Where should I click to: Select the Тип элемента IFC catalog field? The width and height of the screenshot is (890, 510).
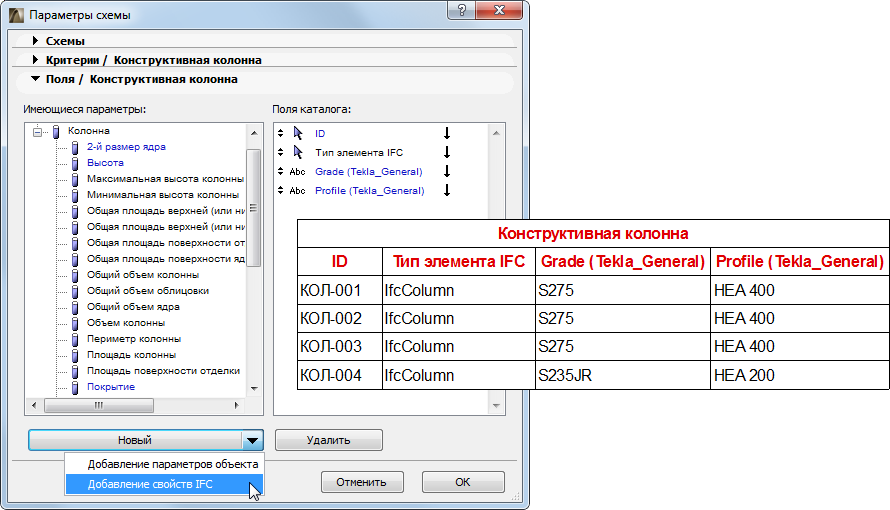click(359, 153)
